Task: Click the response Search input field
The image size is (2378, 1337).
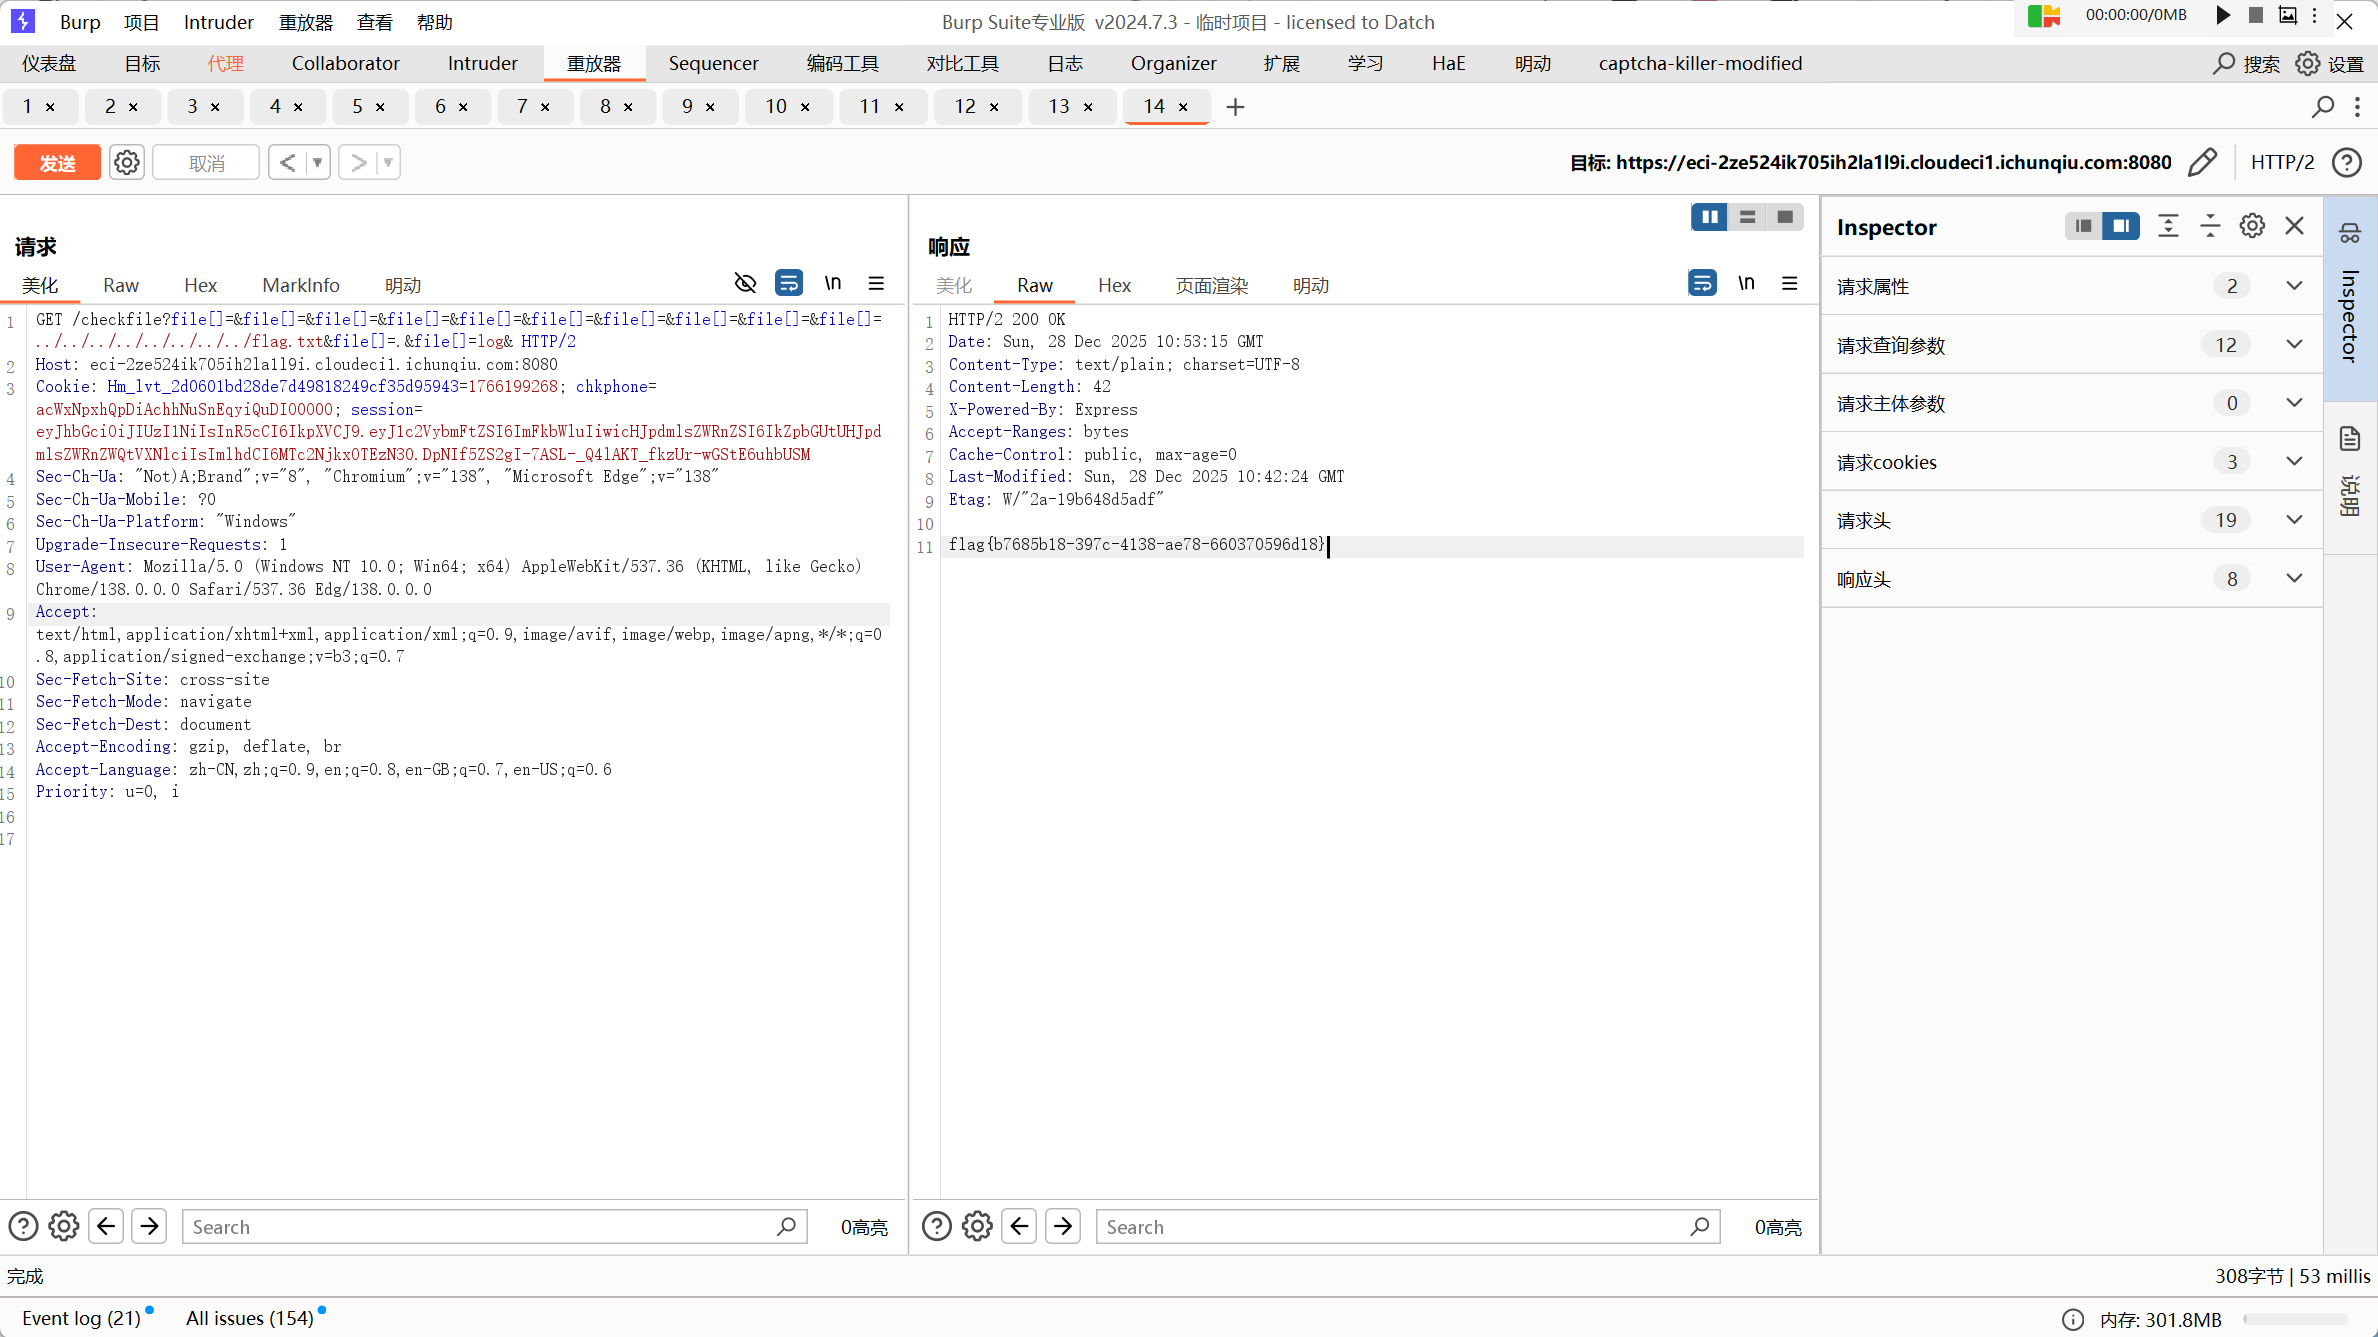Action: [1390, 1227]
